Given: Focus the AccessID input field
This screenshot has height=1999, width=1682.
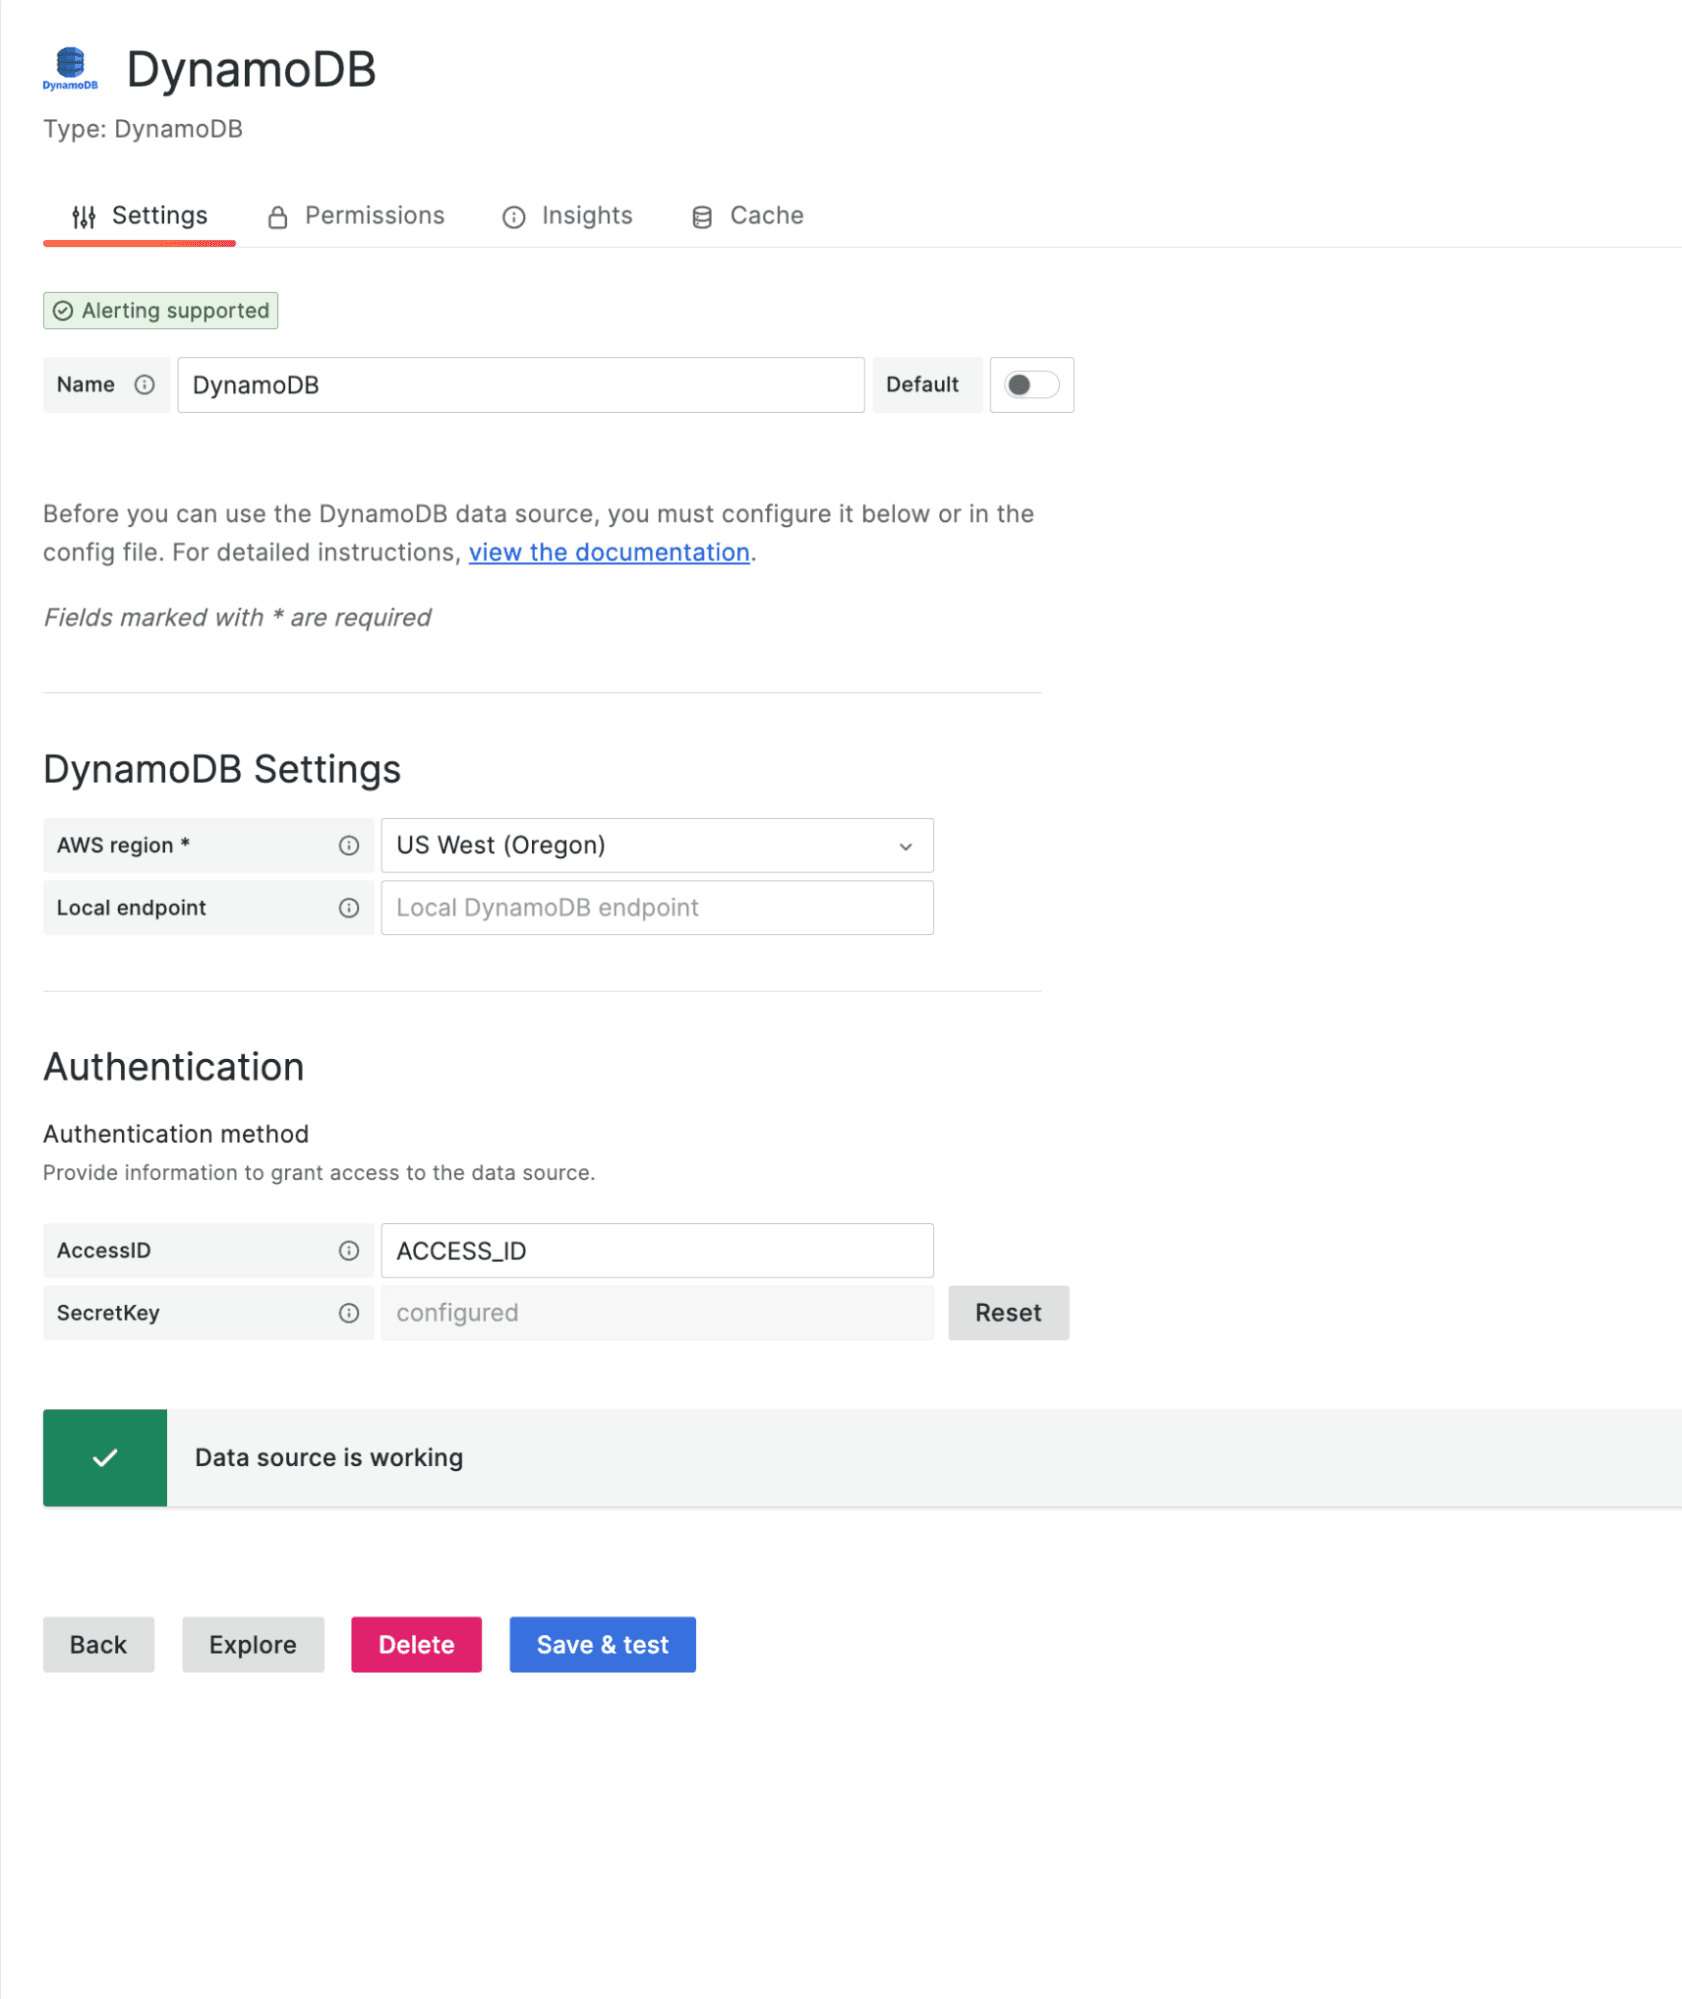Looking at the screenshot, I should coord(657,1251).
